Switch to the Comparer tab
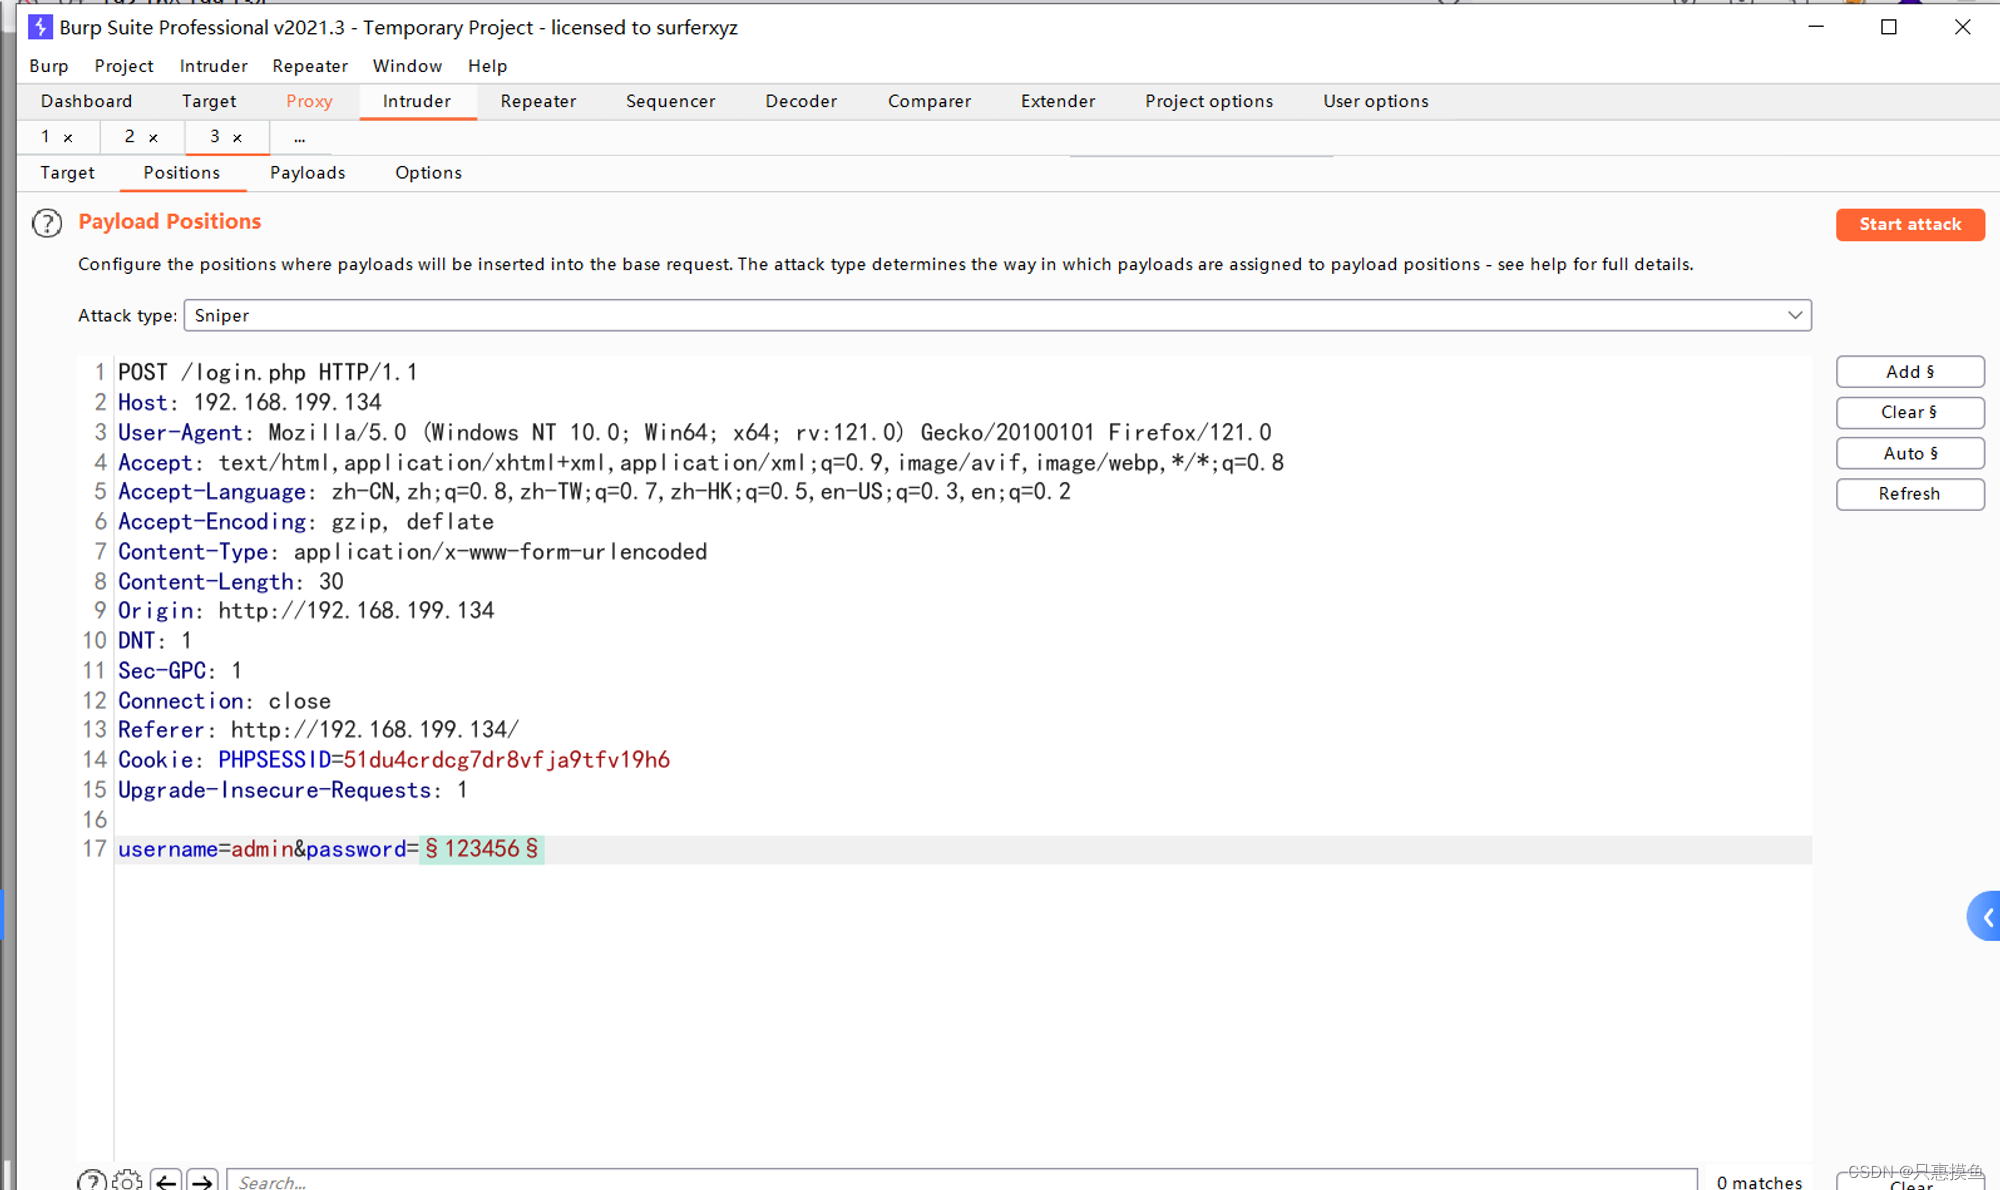 coord(929,101)
